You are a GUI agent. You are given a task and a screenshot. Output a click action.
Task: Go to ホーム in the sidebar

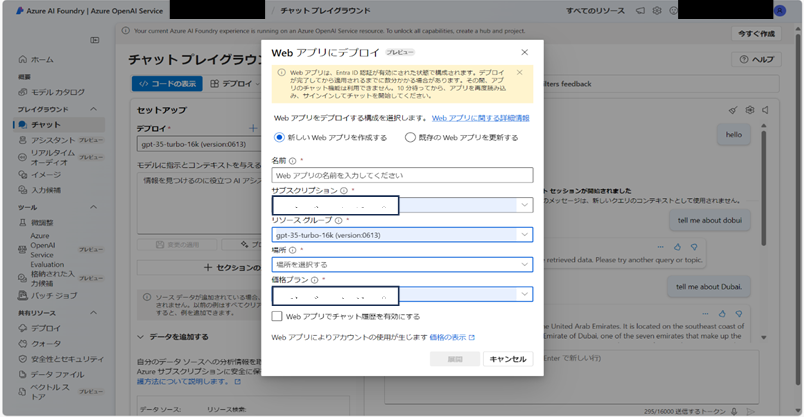tap(36, 59)
